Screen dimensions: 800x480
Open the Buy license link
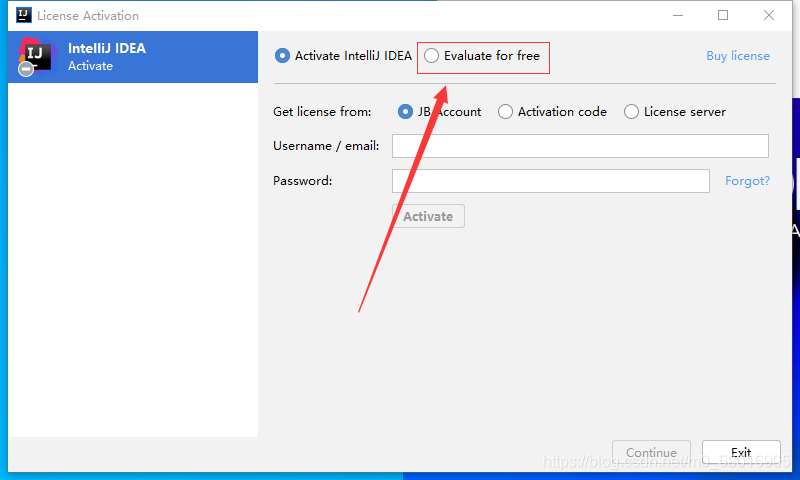coord(738,56)
